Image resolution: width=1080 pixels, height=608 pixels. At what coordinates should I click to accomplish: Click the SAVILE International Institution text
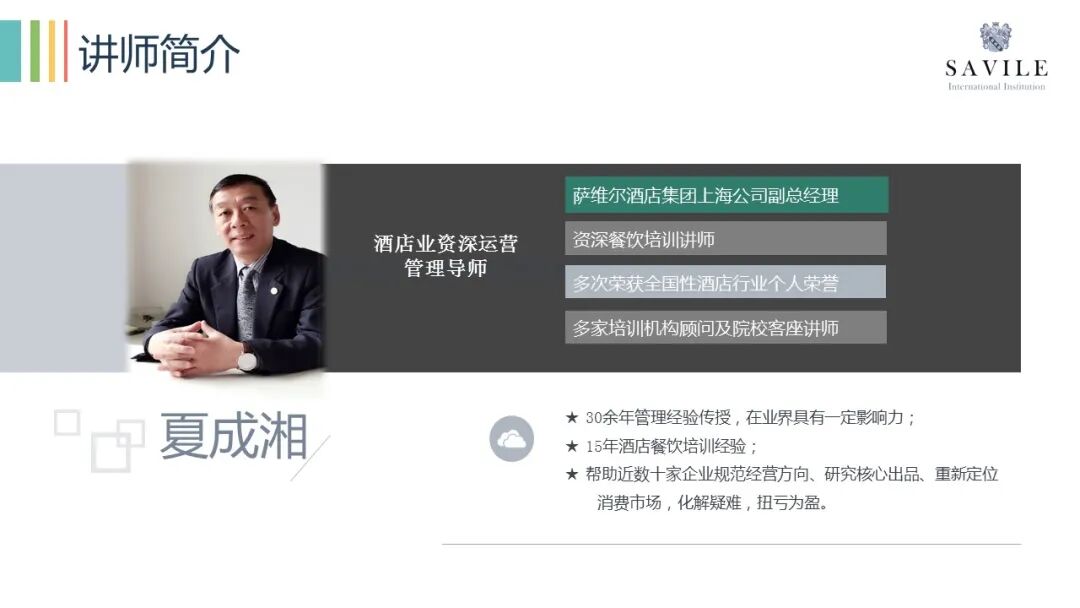(997, 74)
